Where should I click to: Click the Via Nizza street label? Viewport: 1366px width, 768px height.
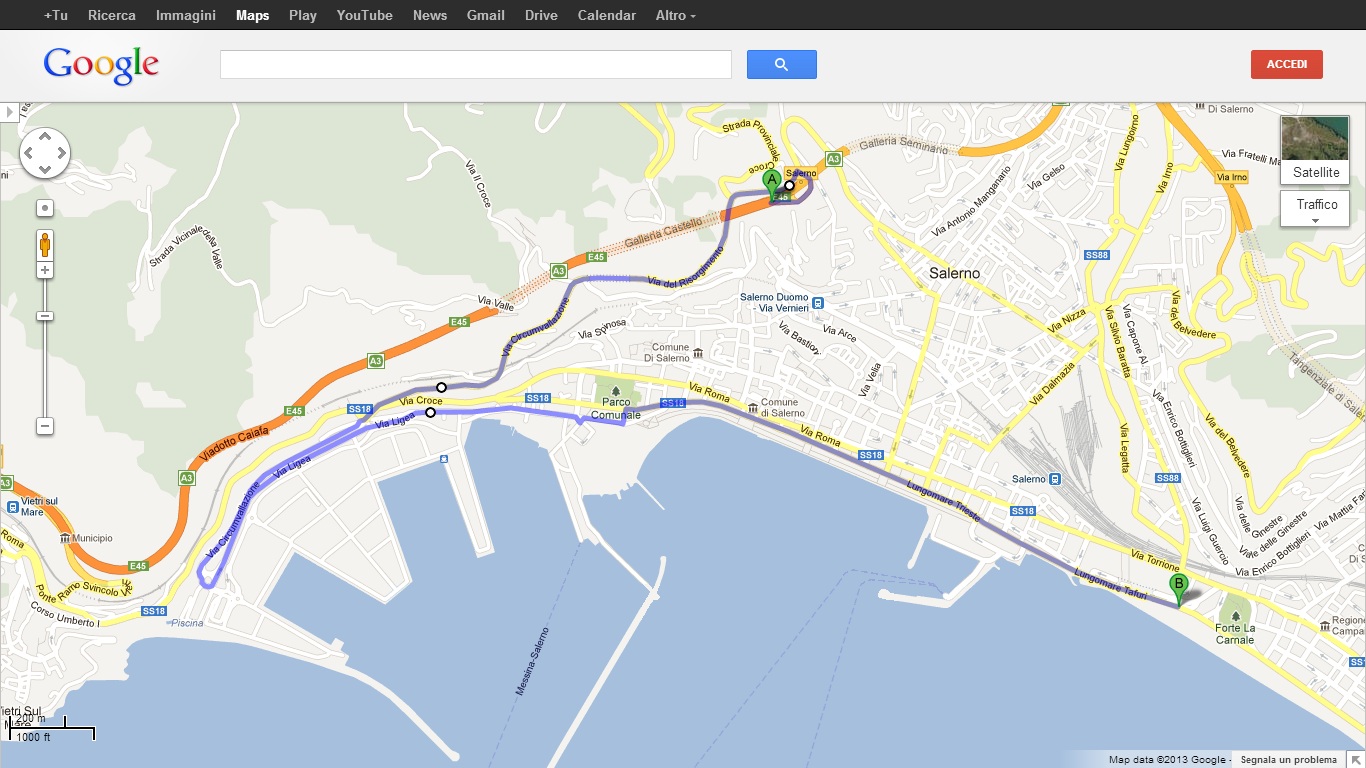coord(1067,320)
